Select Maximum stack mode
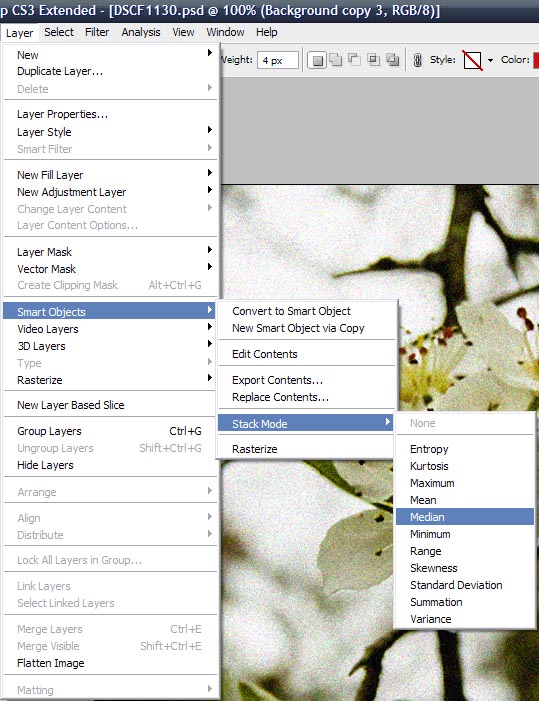This screenshot has height=701, width=539. coord(465,483)
